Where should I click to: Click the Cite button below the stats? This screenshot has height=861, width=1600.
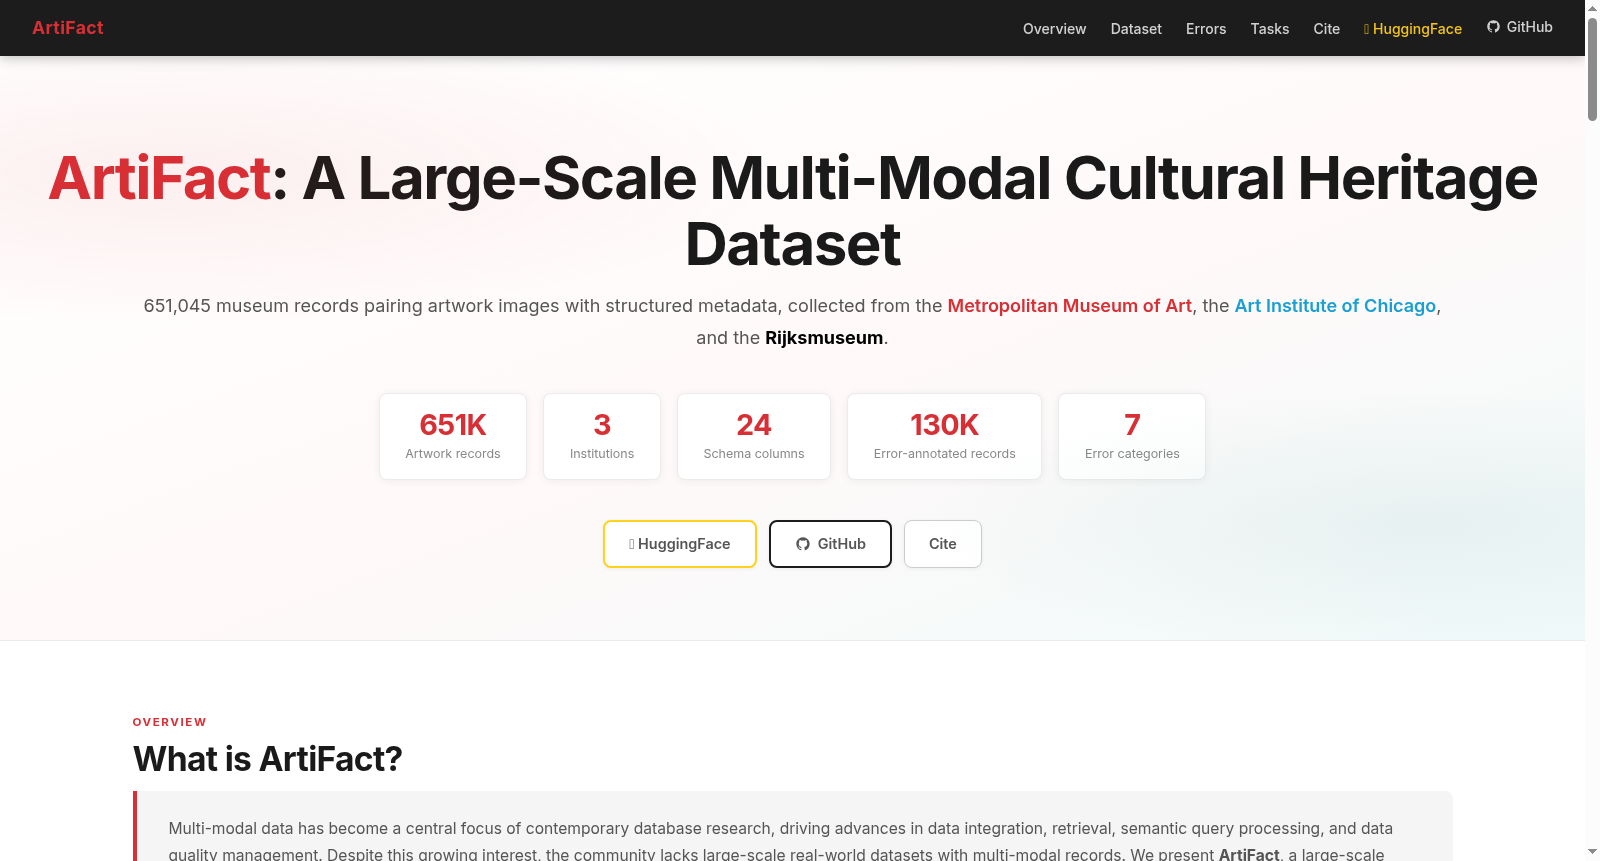point(943,544)
